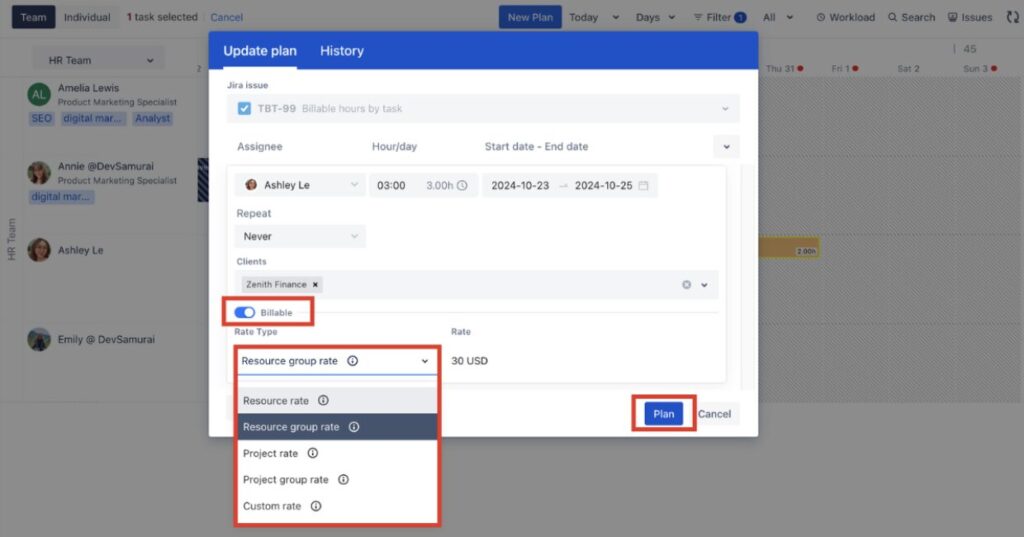Open the All dropdown in toolbar
The width and height of the screenshot is (1024, 537).
778,17
